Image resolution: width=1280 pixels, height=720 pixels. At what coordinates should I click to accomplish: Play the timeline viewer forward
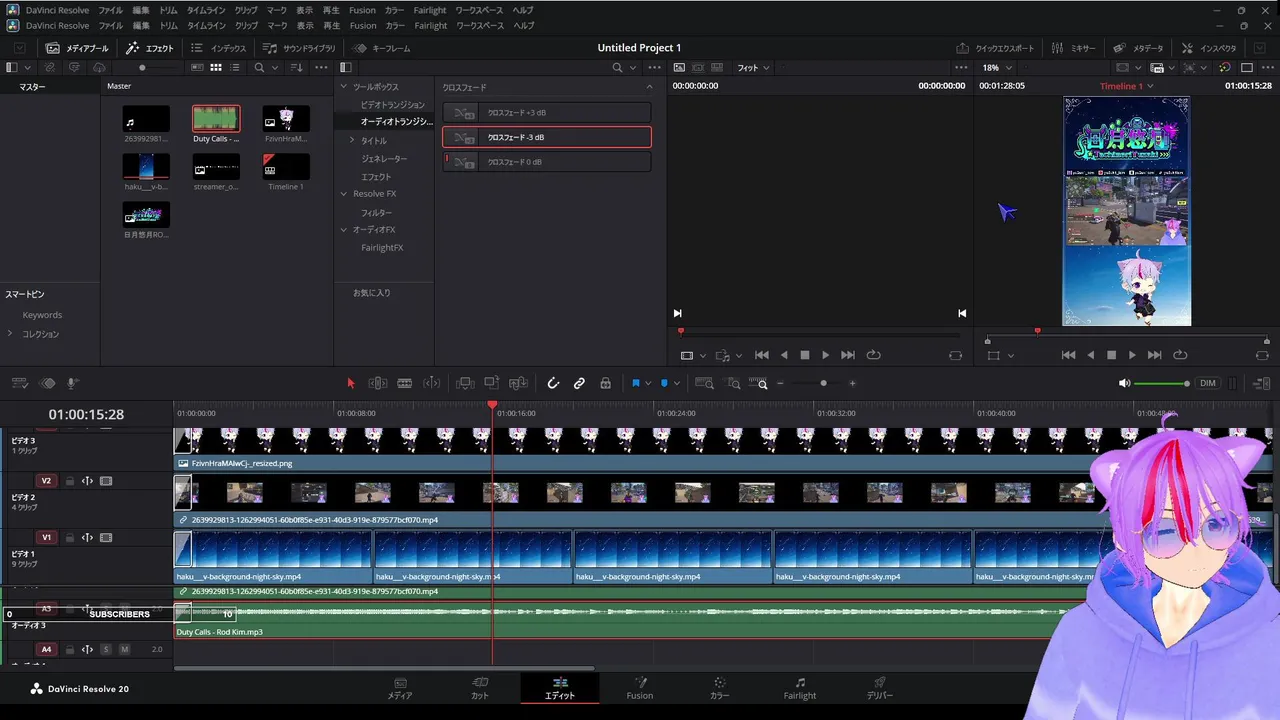pos(1132,355)
